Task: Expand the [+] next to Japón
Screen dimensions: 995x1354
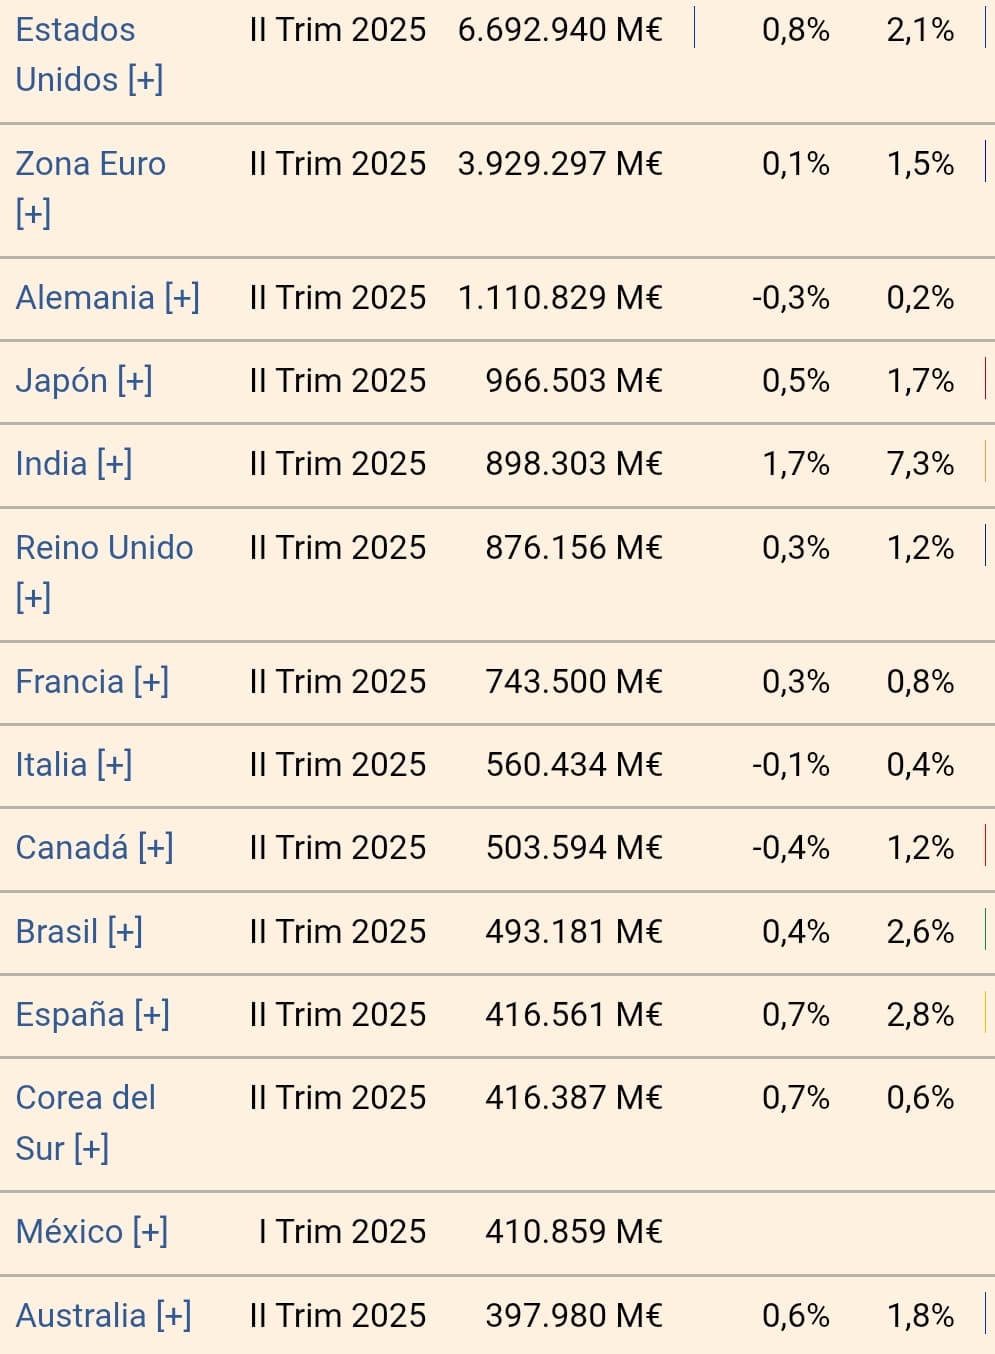Action: tap(135, 381)
